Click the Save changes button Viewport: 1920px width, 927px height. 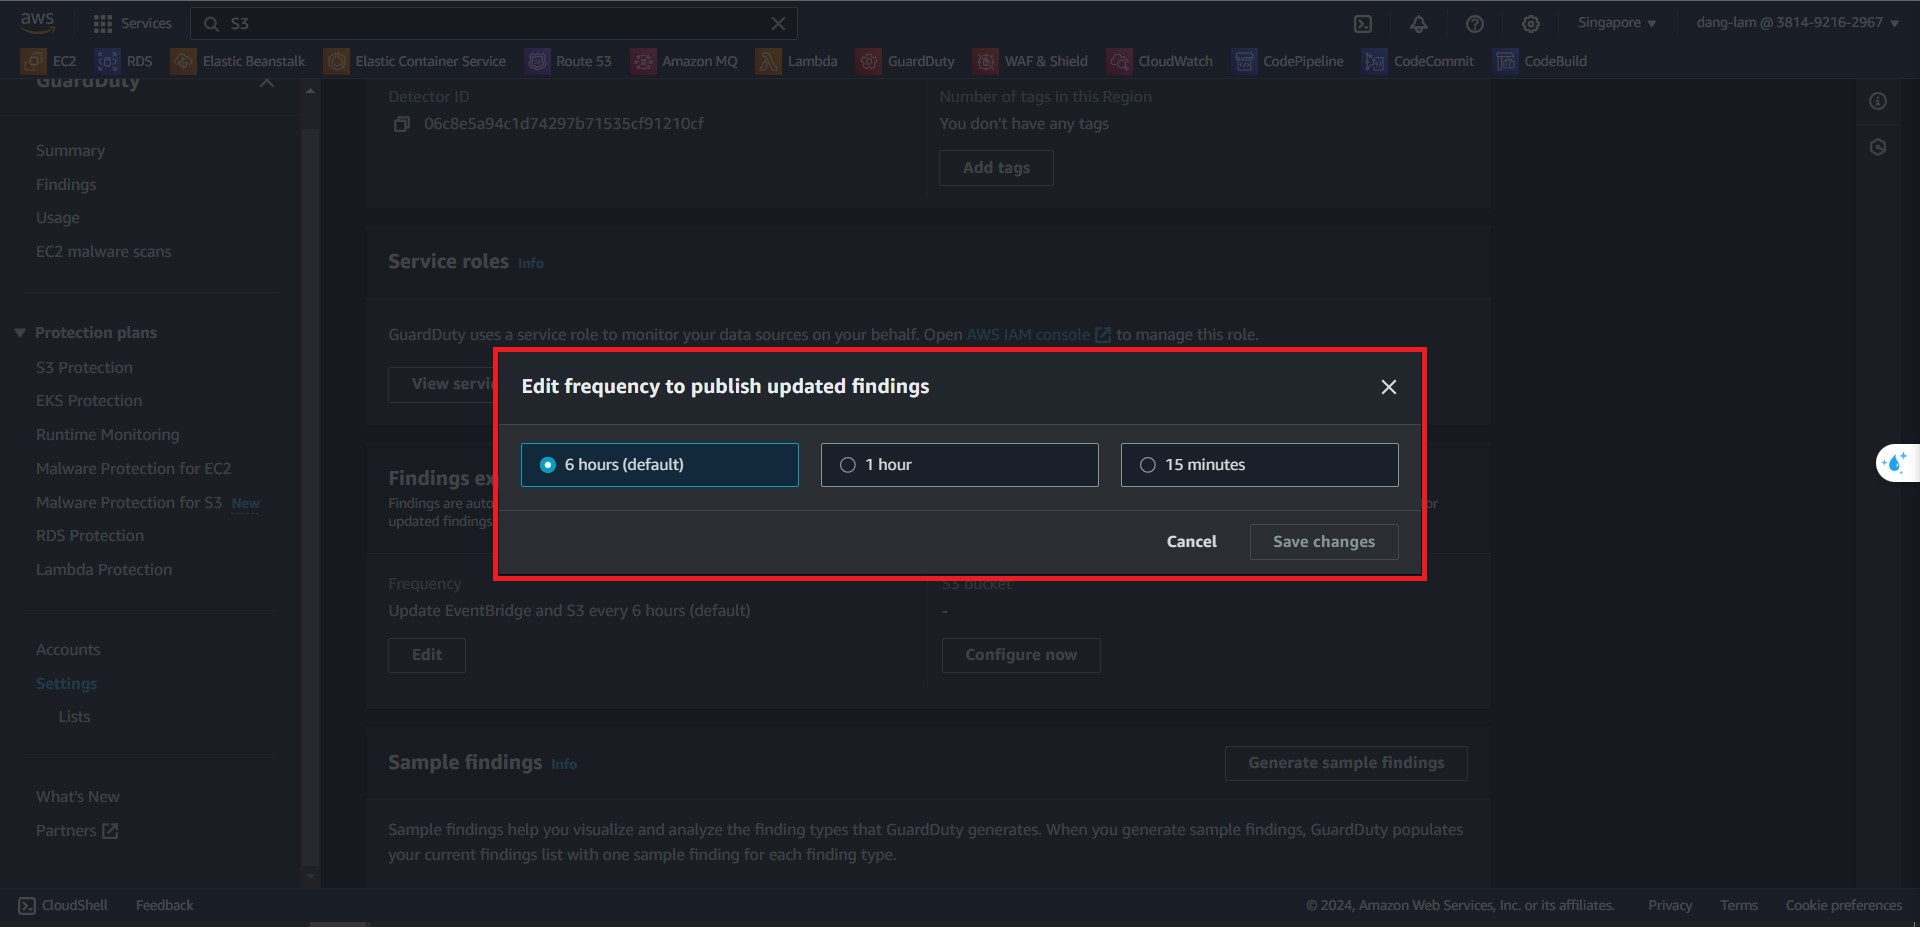tap(1323, 542)
